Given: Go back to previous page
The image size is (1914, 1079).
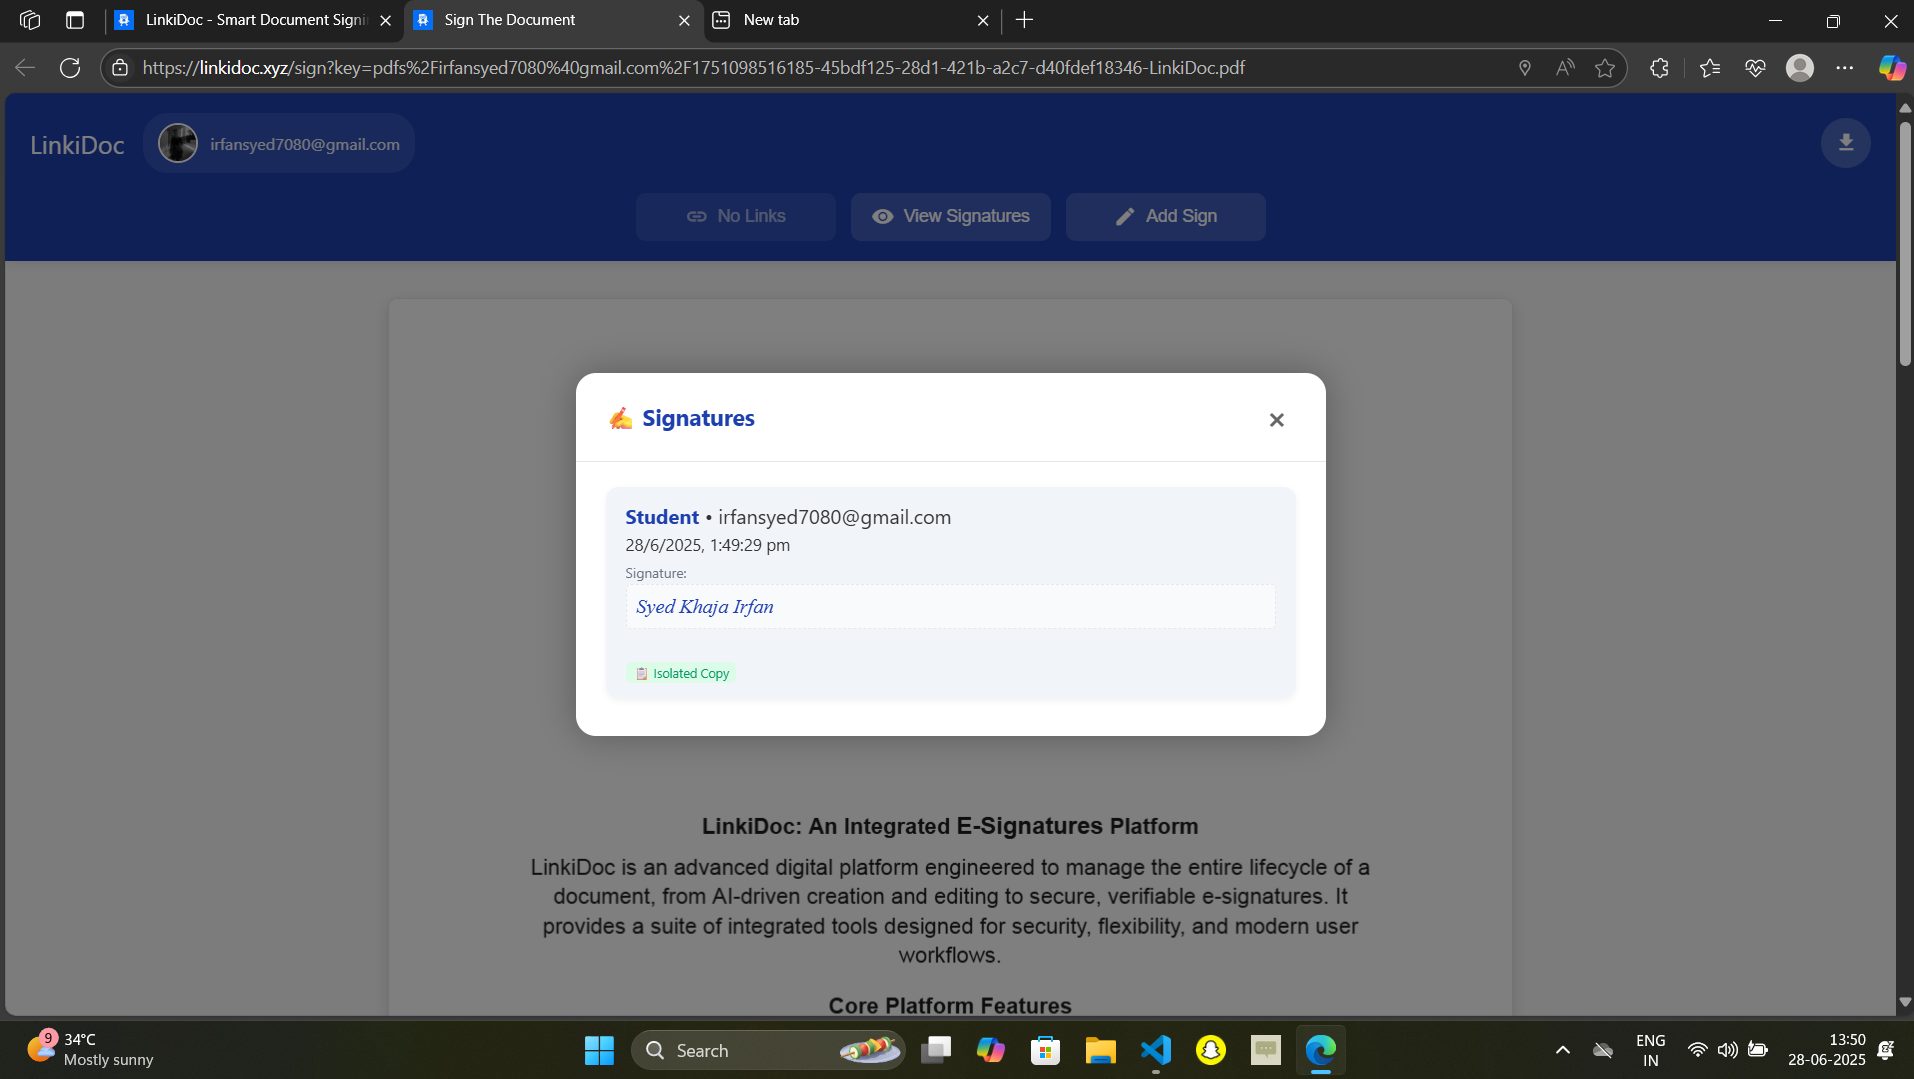Looking at the screenshot, I should tap(25, 68).
